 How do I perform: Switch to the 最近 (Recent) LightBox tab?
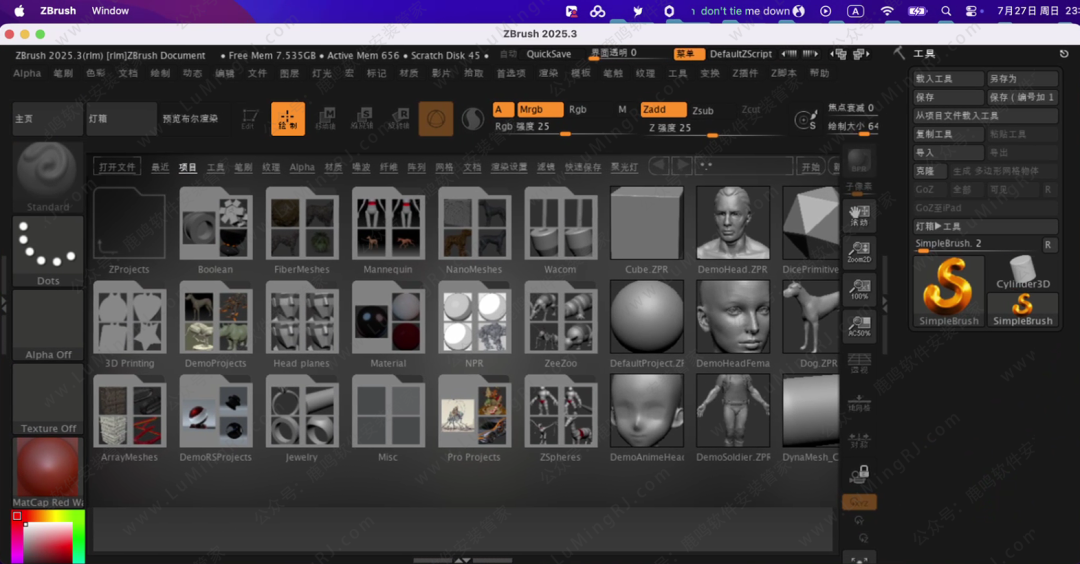(x=160, y=167)
